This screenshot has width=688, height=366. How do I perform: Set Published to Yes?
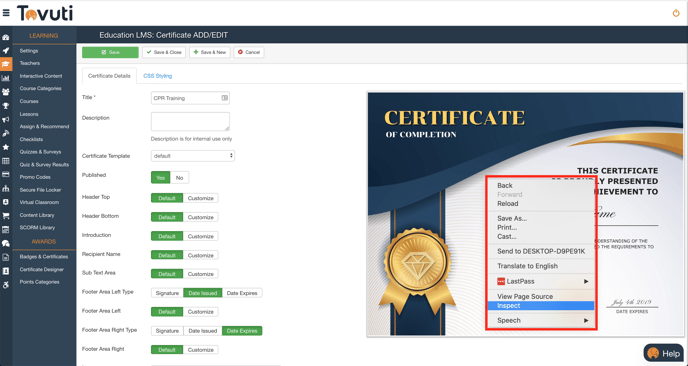tap(161, 178)
